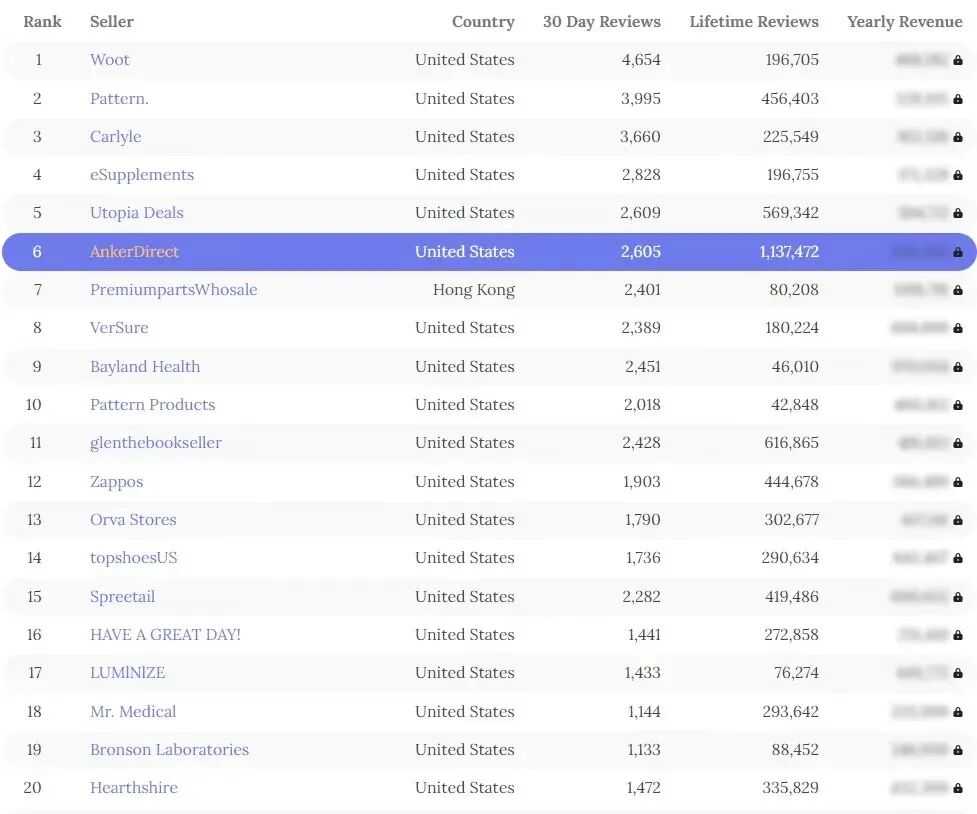Click the lock icon in Mr. Medical row
977x814 pixels.
coord(958,712)
